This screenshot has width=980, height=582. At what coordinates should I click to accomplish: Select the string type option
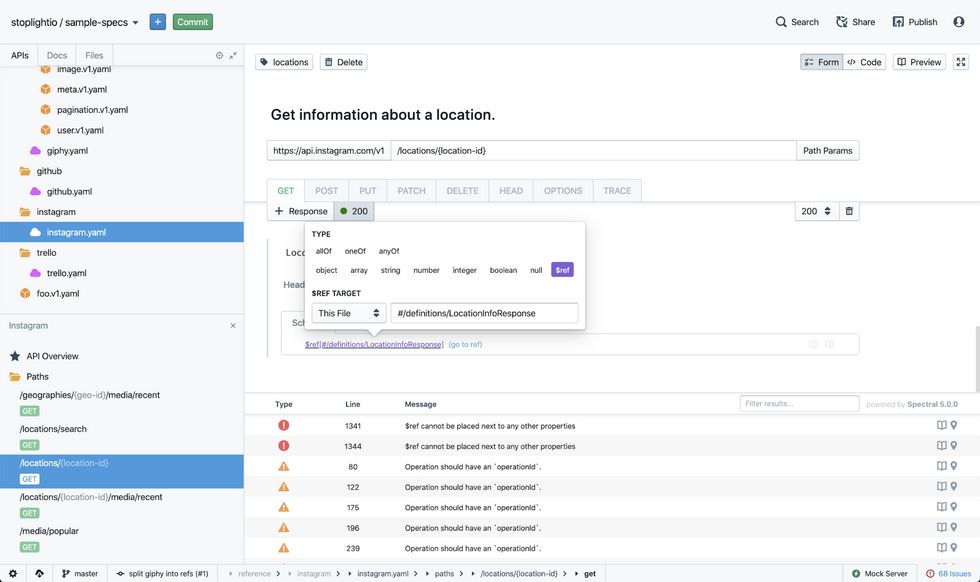tap(392, 269)
